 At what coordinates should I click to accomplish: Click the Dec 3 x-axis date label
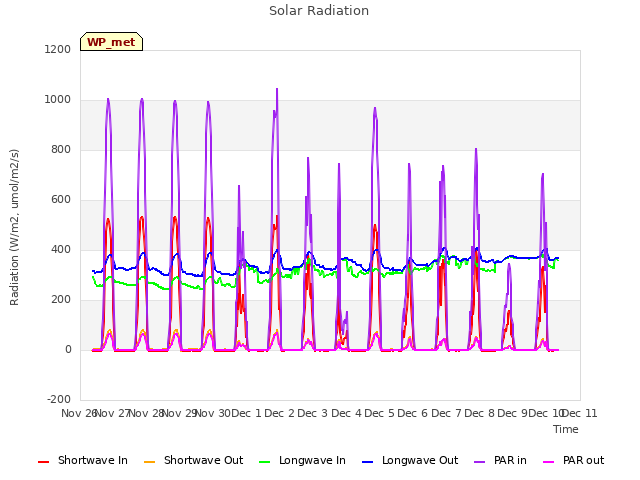pos(313,413)
